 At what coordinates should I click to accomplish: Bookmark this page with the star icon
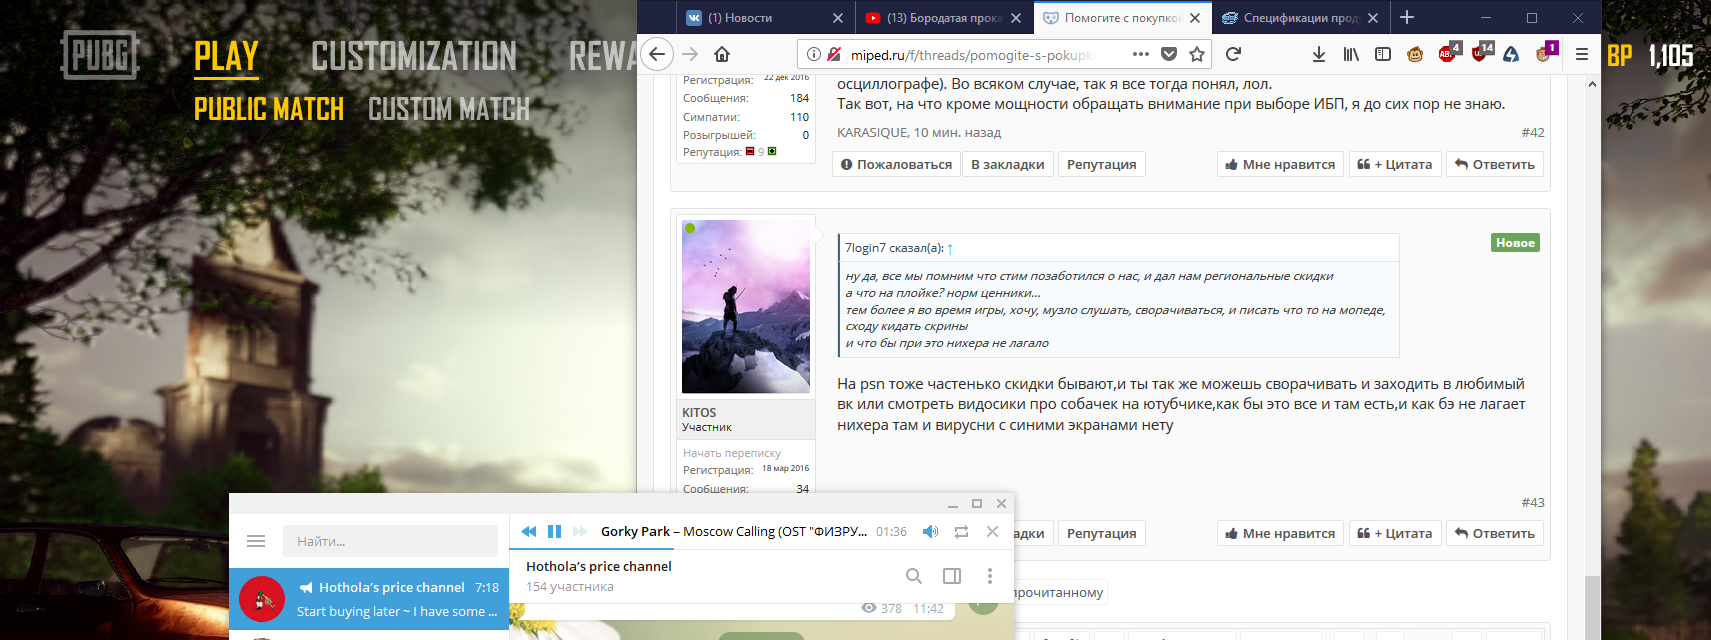(x=1197, y=54)
